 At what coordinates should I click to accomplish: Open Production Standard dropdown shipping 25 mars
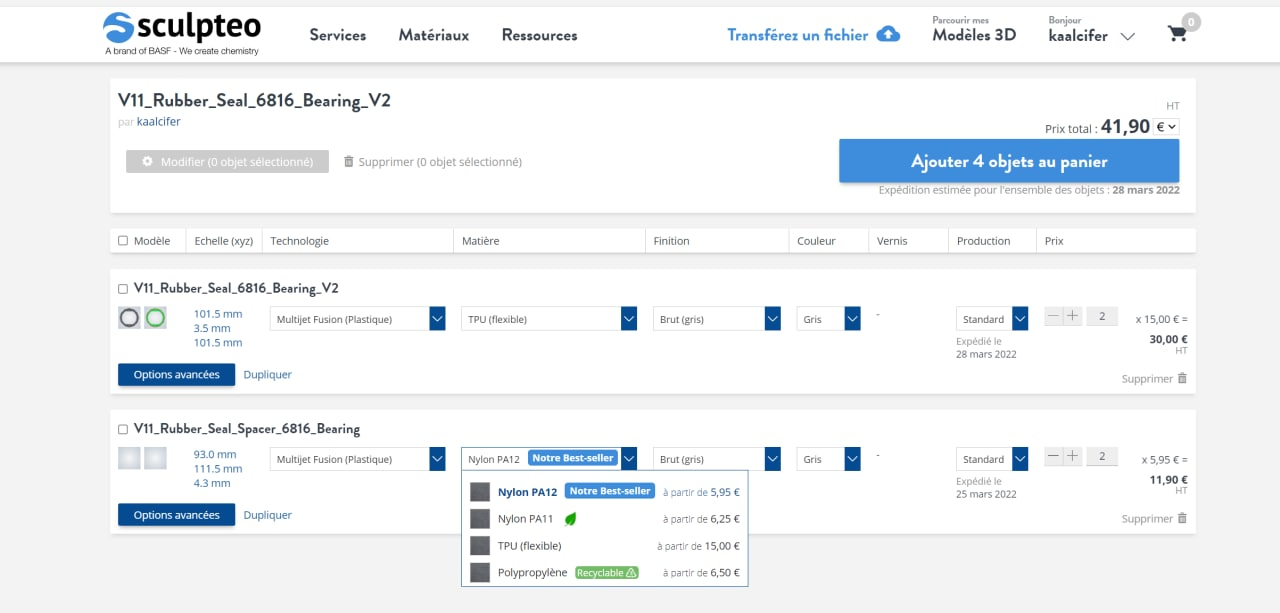click(x=992, y=459)
